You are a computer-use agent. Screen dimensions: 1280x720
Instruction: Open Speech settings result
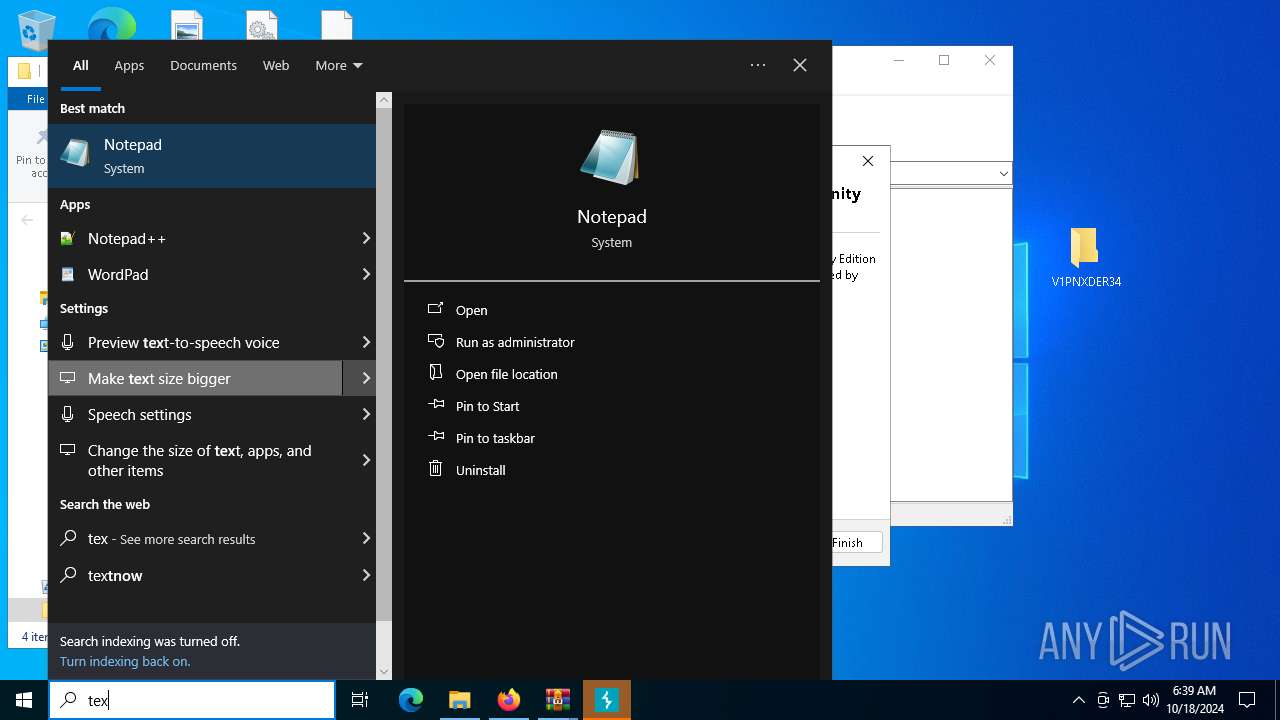(x=195, y=414)
